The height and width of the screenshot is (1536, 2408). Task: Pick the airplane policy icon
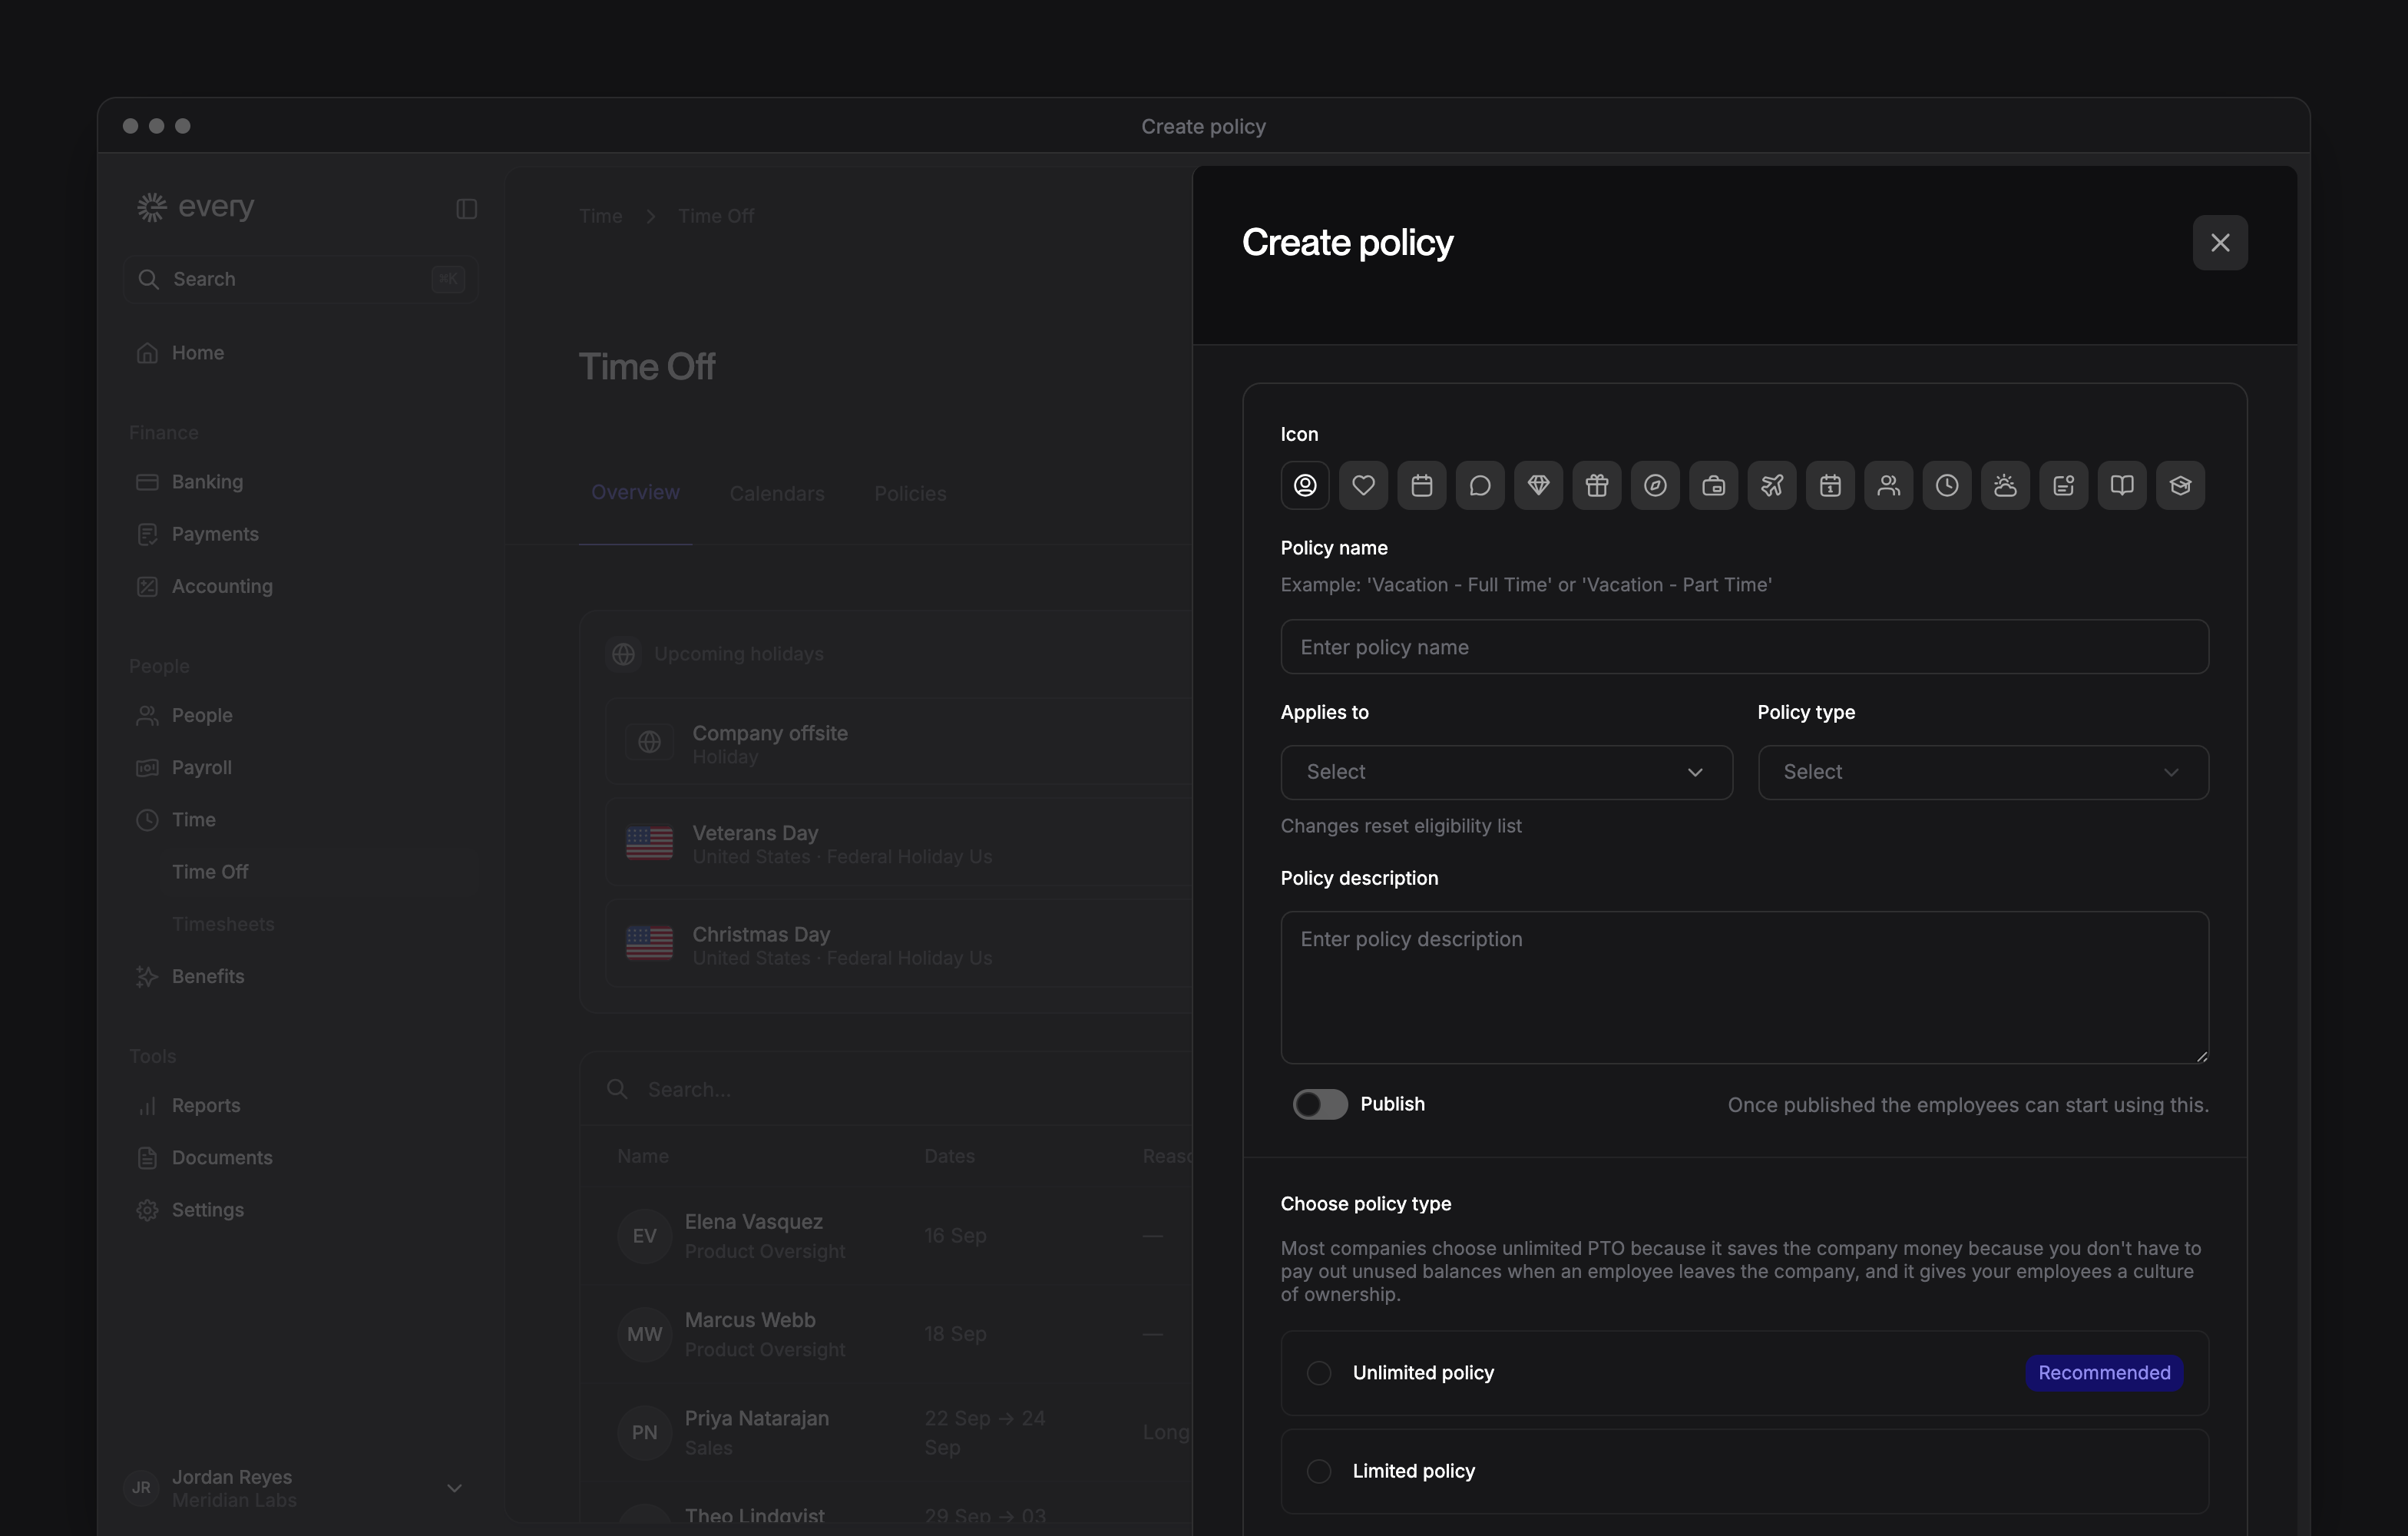(x=1772, y=485)
